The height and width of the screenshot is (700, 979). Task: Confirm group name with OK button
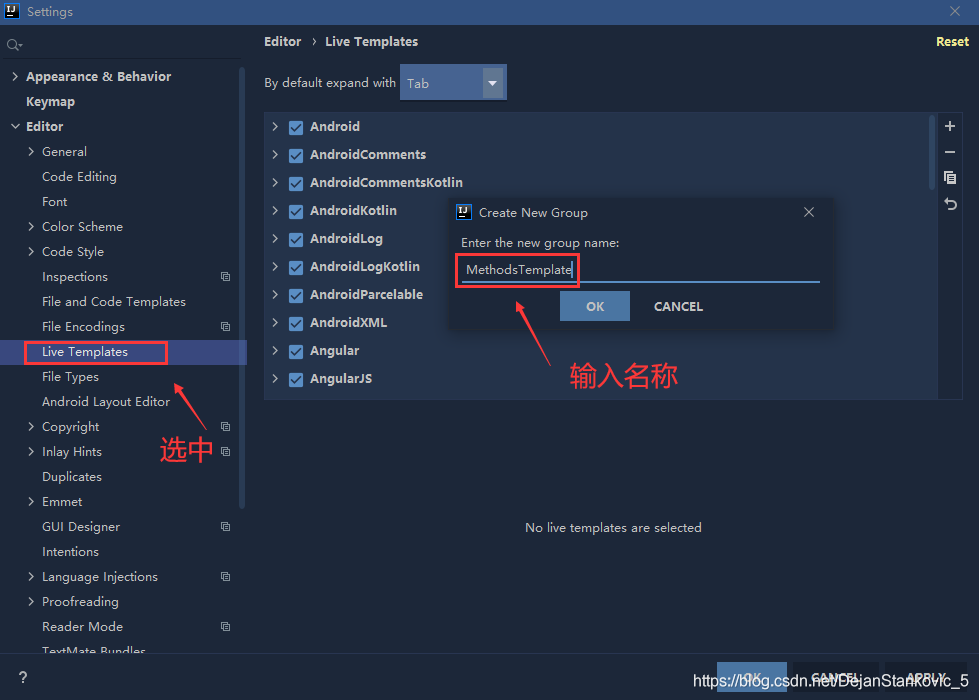[x=594, y=306]
